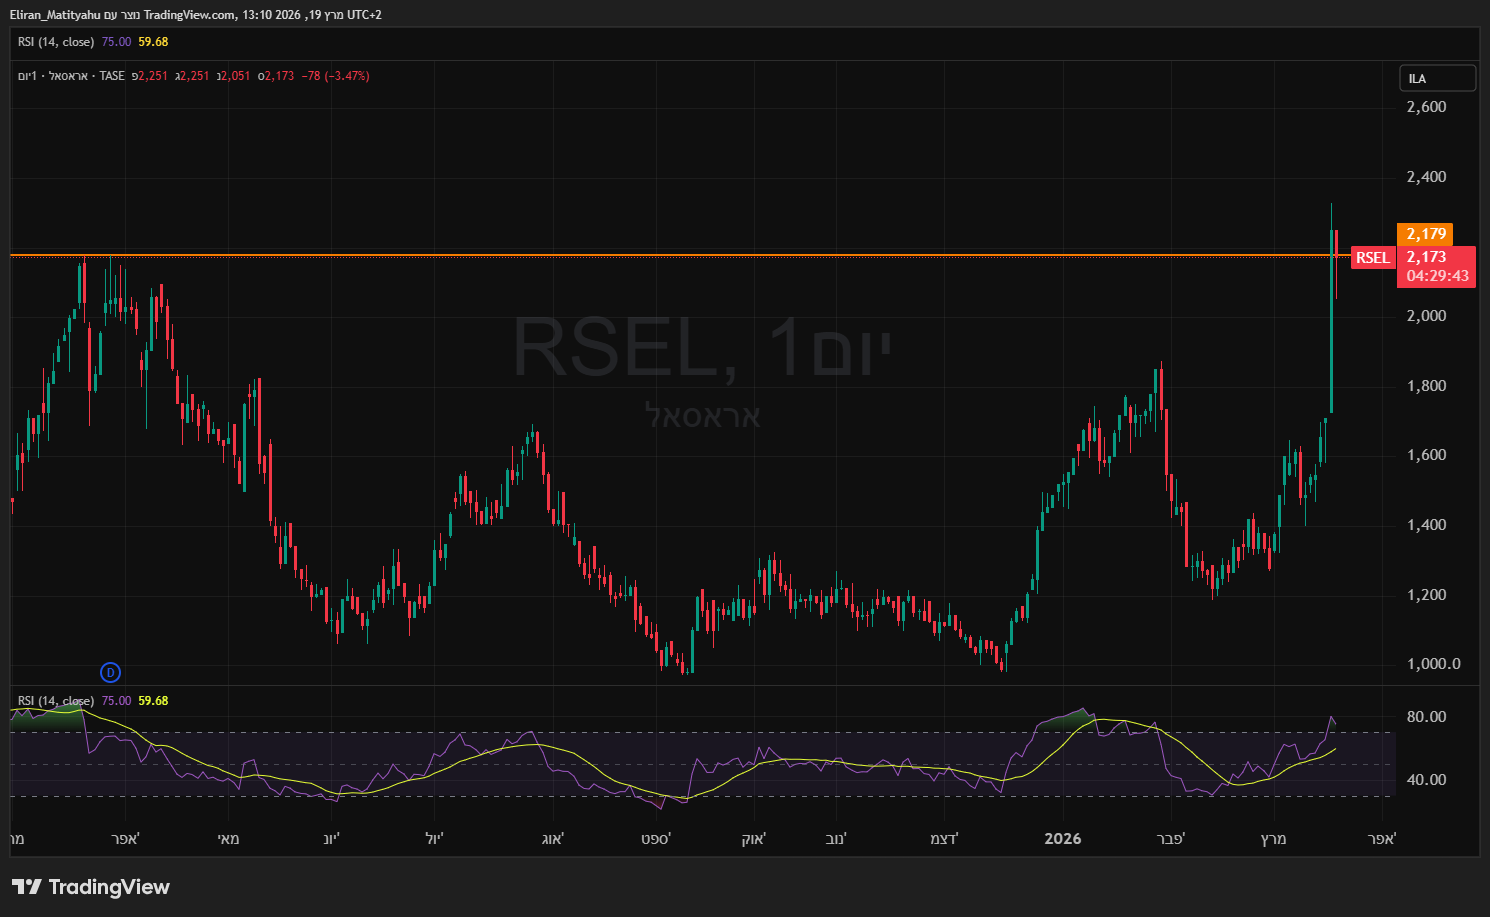
Task: Click the 2026 year label on time axis
Action: [1062, 839]
